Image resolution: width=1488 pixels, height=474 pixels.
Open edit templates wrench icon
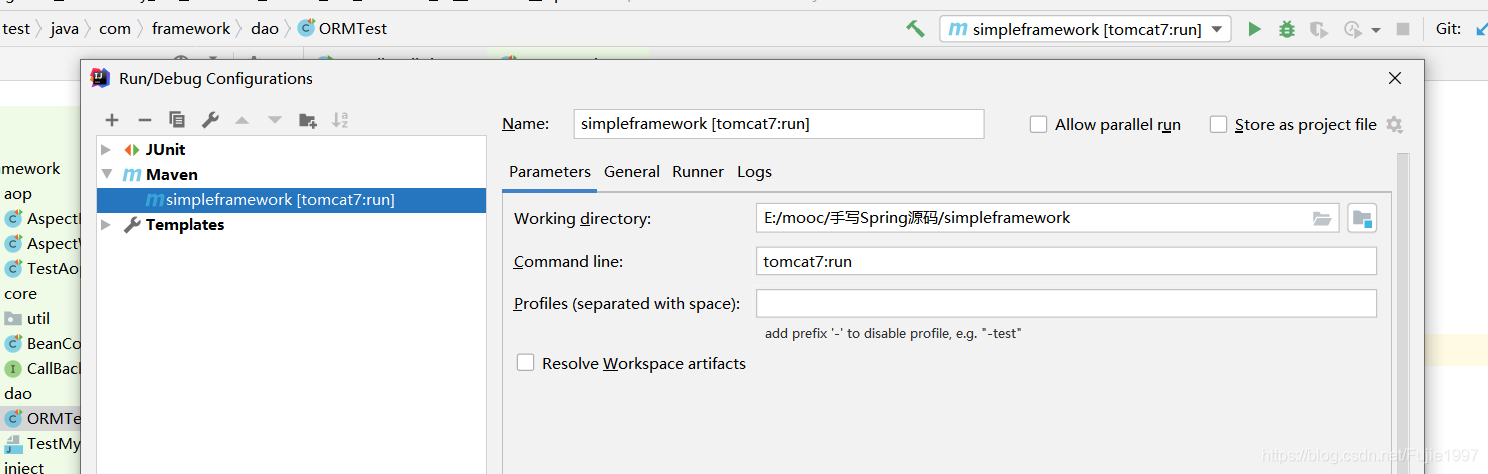pos(210,120)
